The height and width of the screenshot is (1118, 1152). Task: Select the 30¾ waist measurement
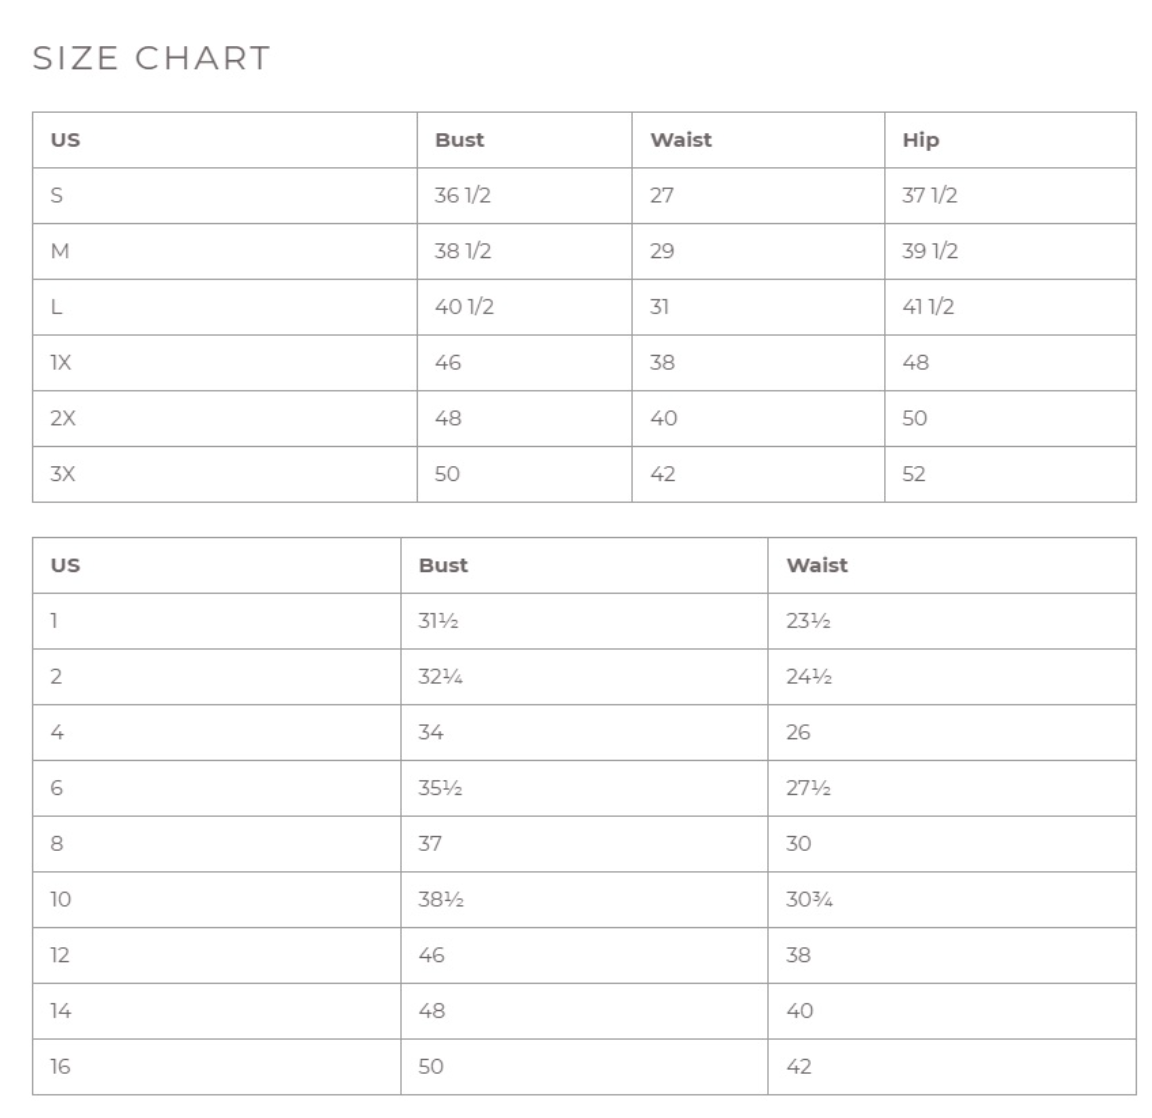809,900
